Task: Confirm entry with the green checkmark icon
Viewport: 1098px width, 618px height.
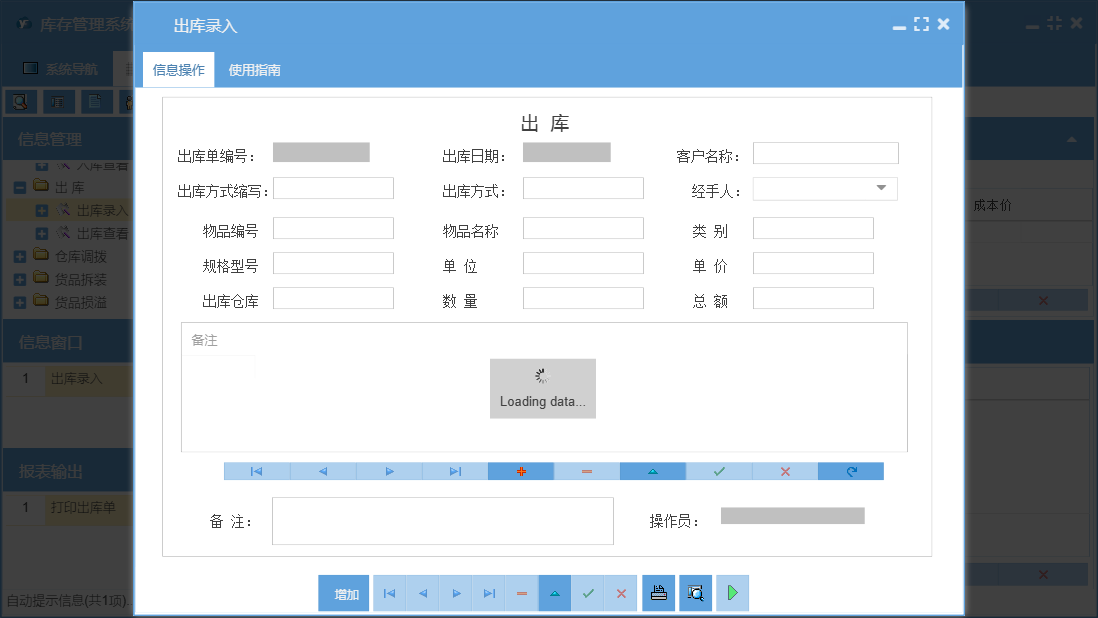Action: (x=719, y=471)
